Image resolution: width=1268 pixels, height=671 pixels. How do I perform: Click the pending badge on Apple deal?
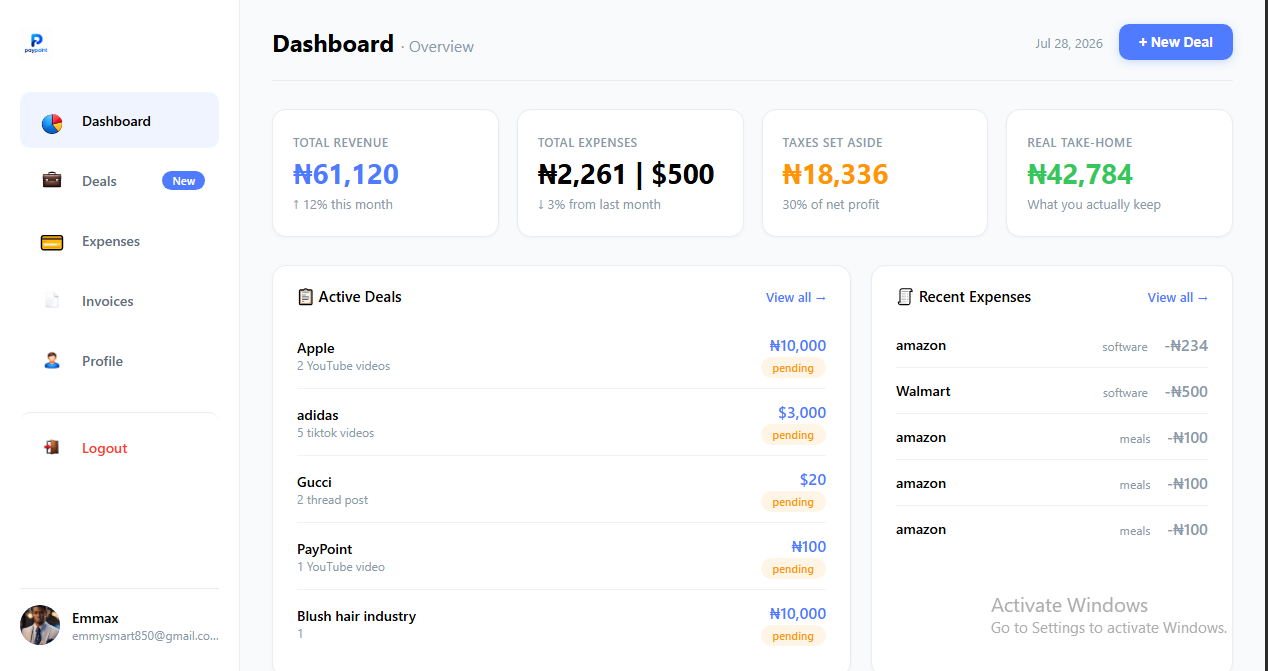[793, 368]
